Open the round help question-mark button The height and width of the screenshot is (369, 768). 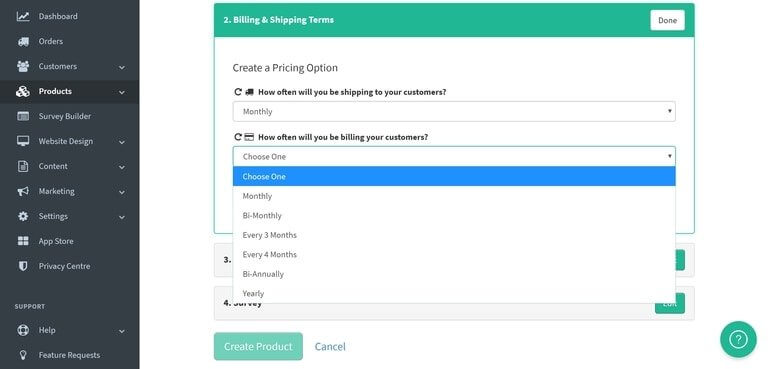pos(738,339)
